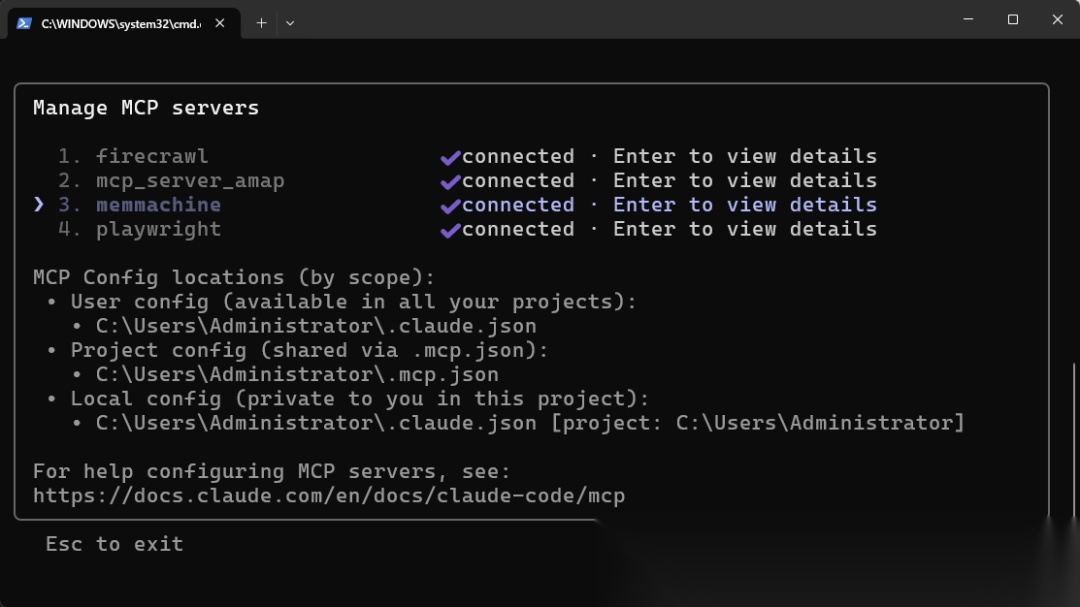The height and width of the screenshot is (607, 1080).
Task: Click the checkmark in memmachine row
Action: click(450, 206)
